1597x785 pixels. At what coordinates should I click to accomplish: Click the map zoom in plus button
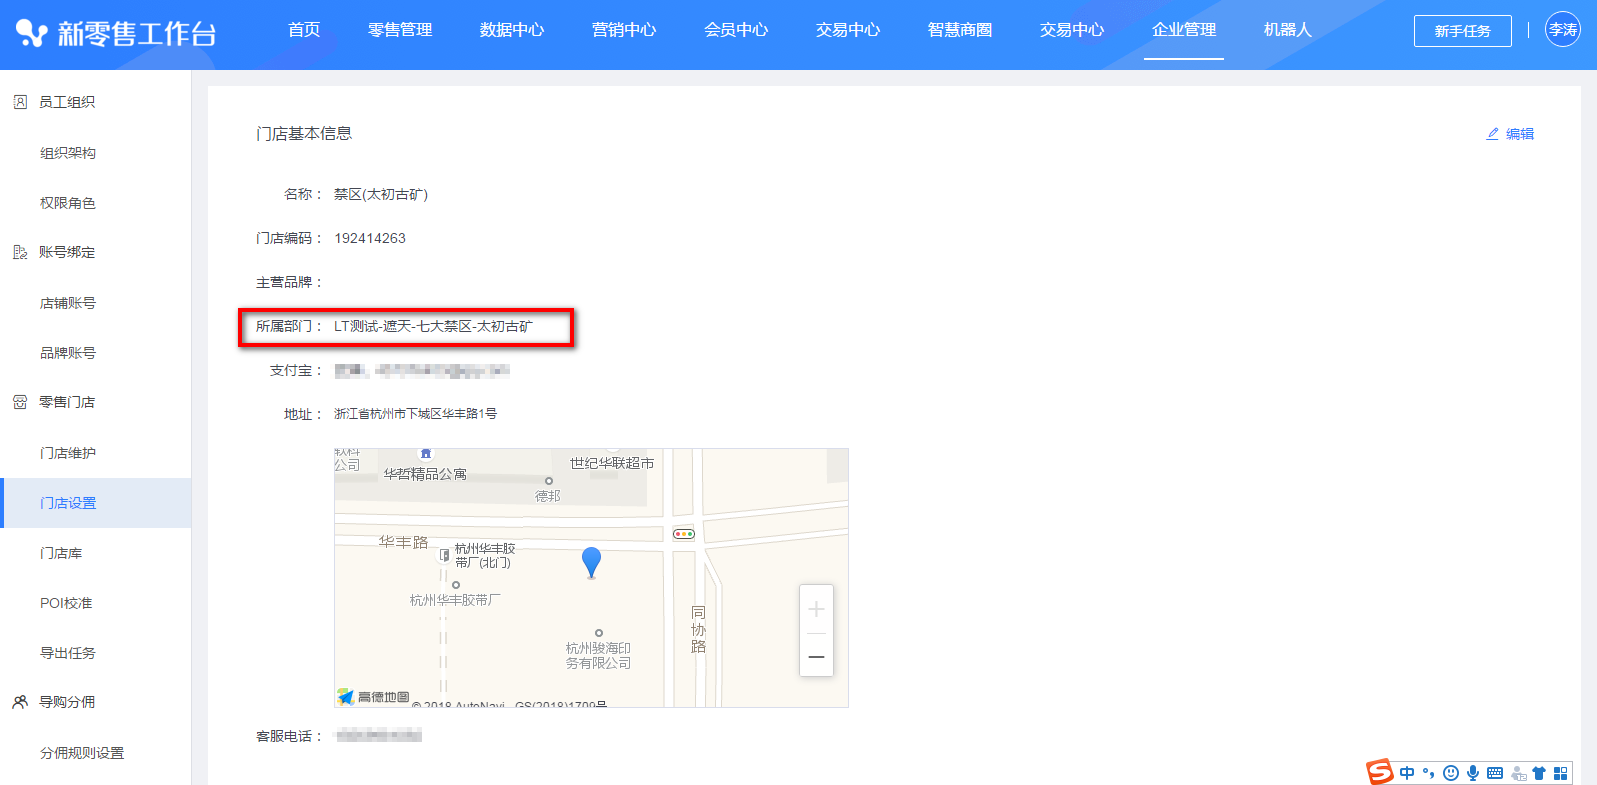(816, 610)
